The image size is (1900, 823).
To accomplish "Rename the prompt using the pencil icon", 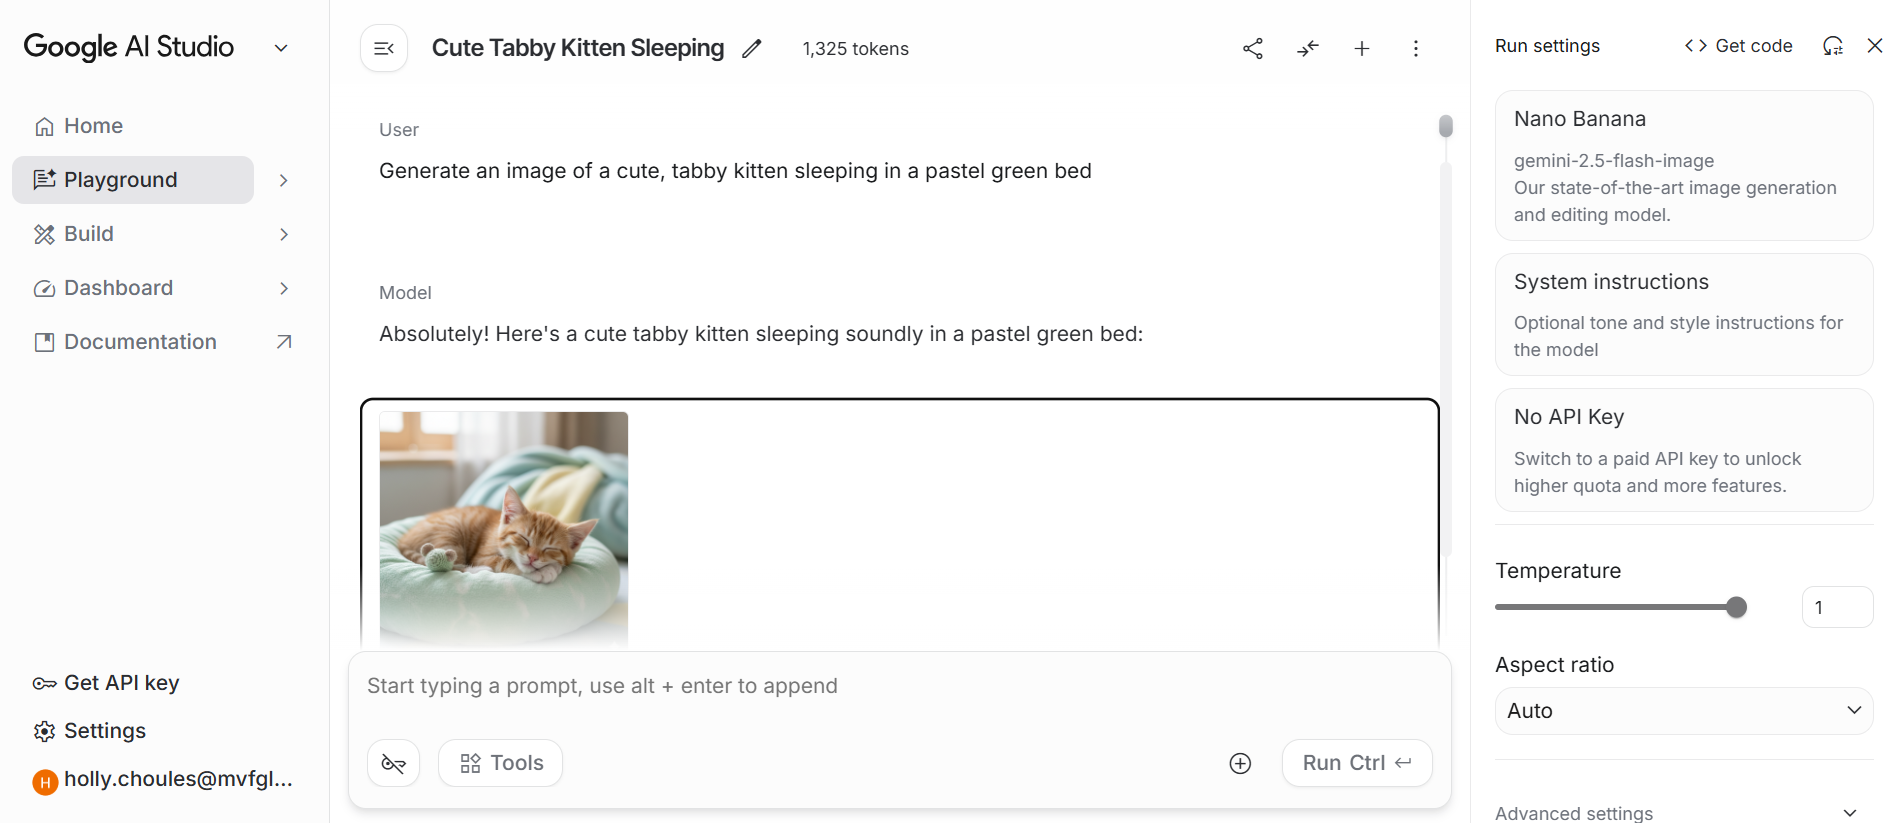I will [x=751, y=47].
